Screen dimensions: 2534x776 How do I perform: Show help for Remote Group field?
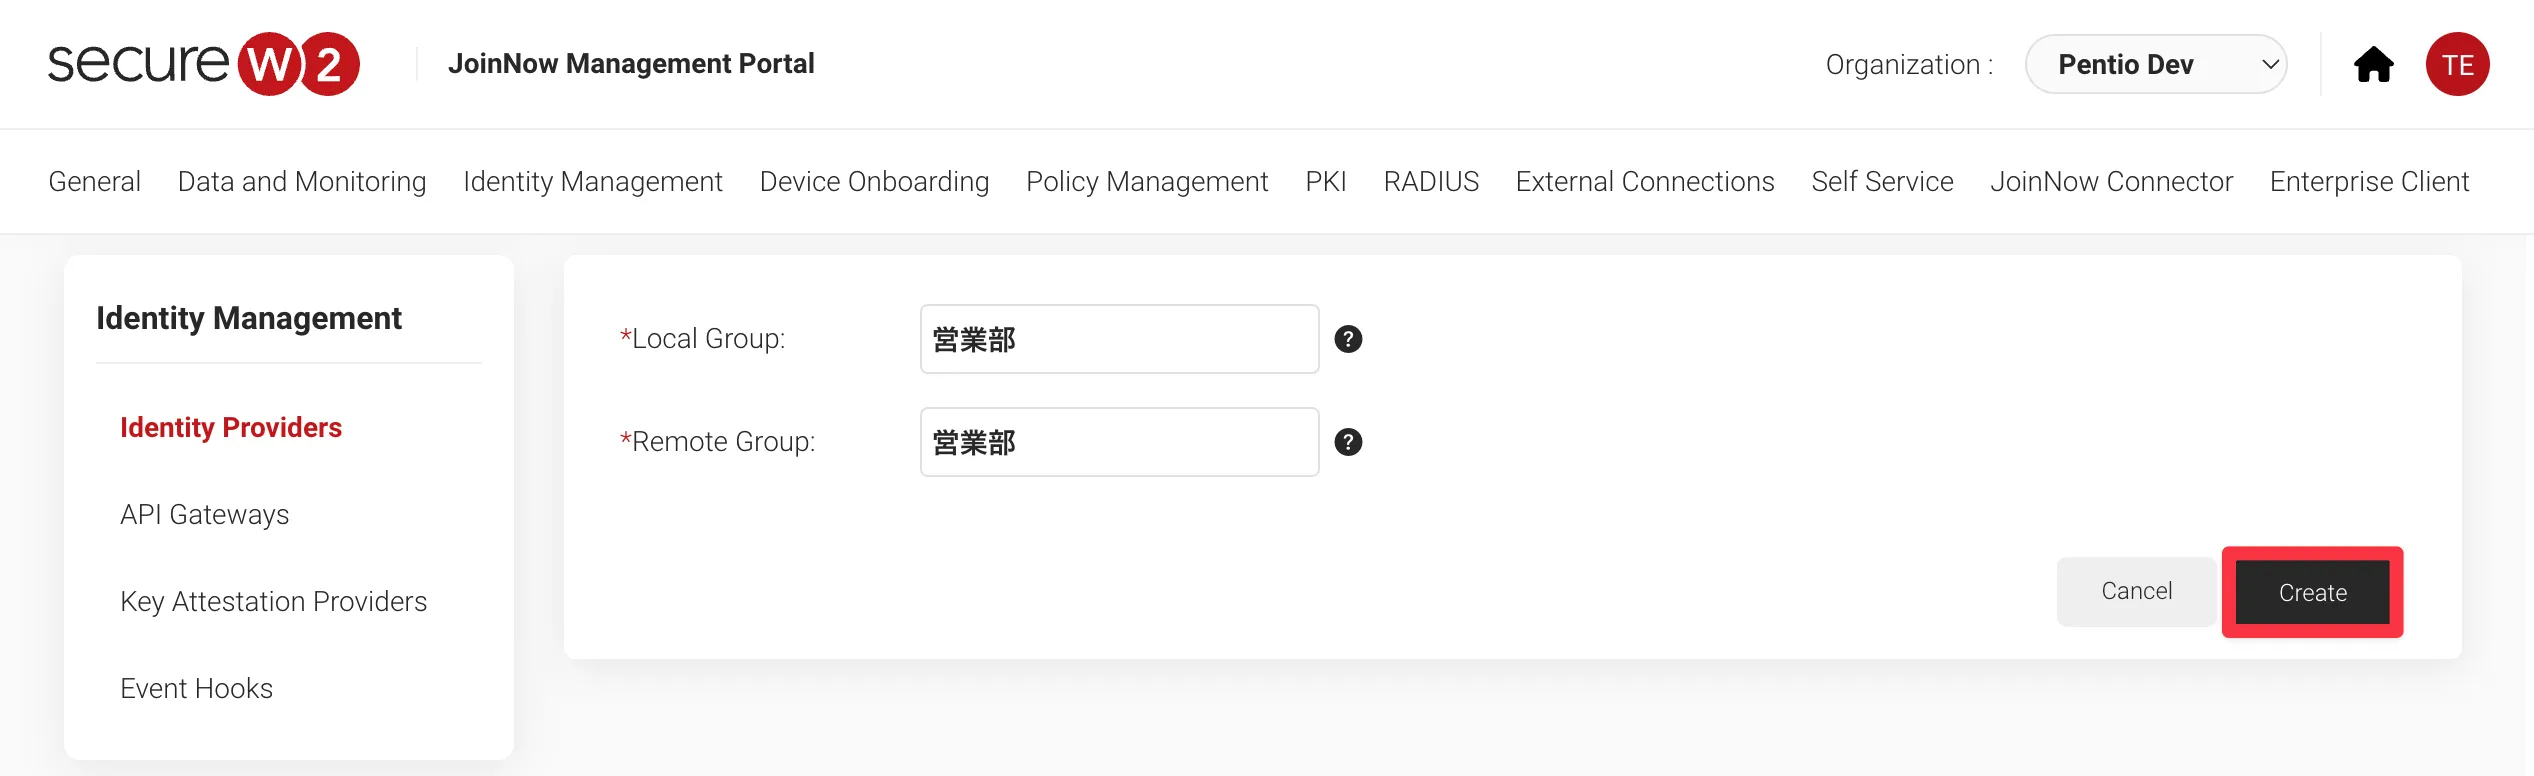coord(1348,442)
